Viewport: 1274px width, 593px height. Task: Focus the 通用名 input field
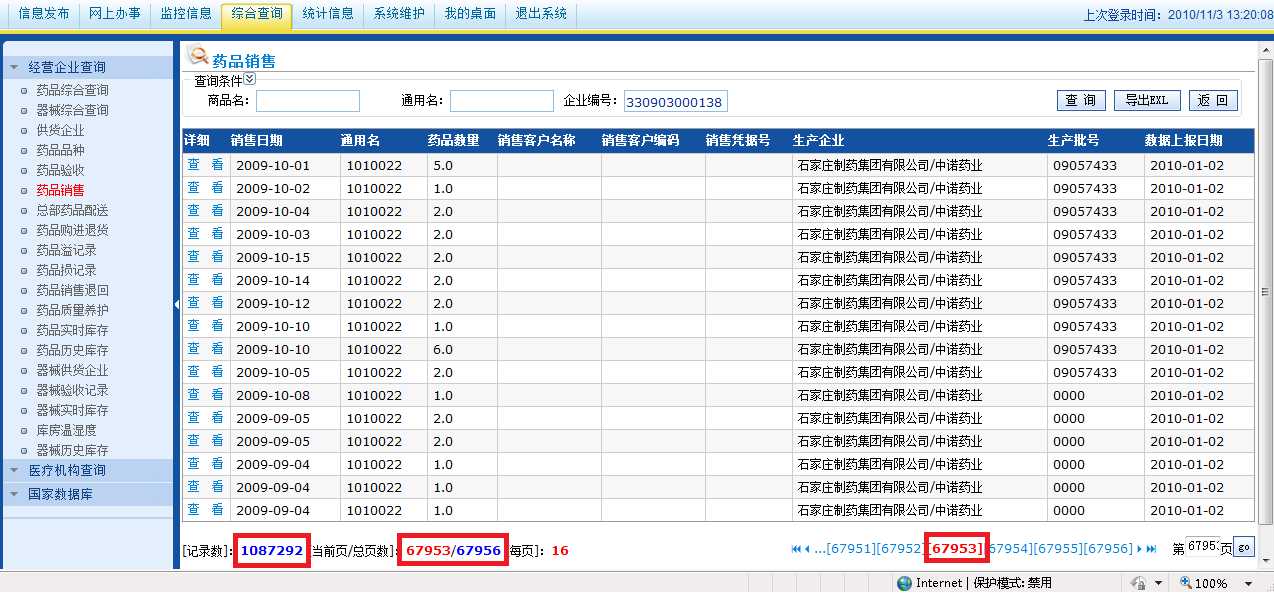(502, 101)
